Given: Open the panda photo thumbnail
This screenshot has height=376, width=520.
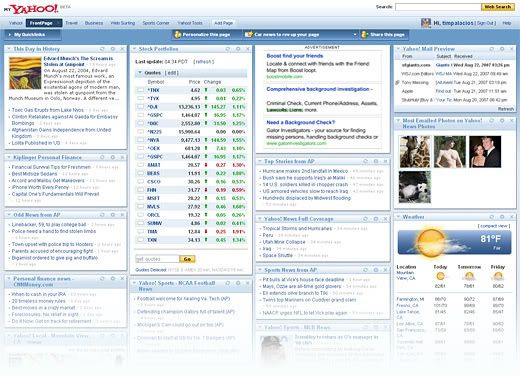Looking at the screenshot, I should [x=415, y=187].
